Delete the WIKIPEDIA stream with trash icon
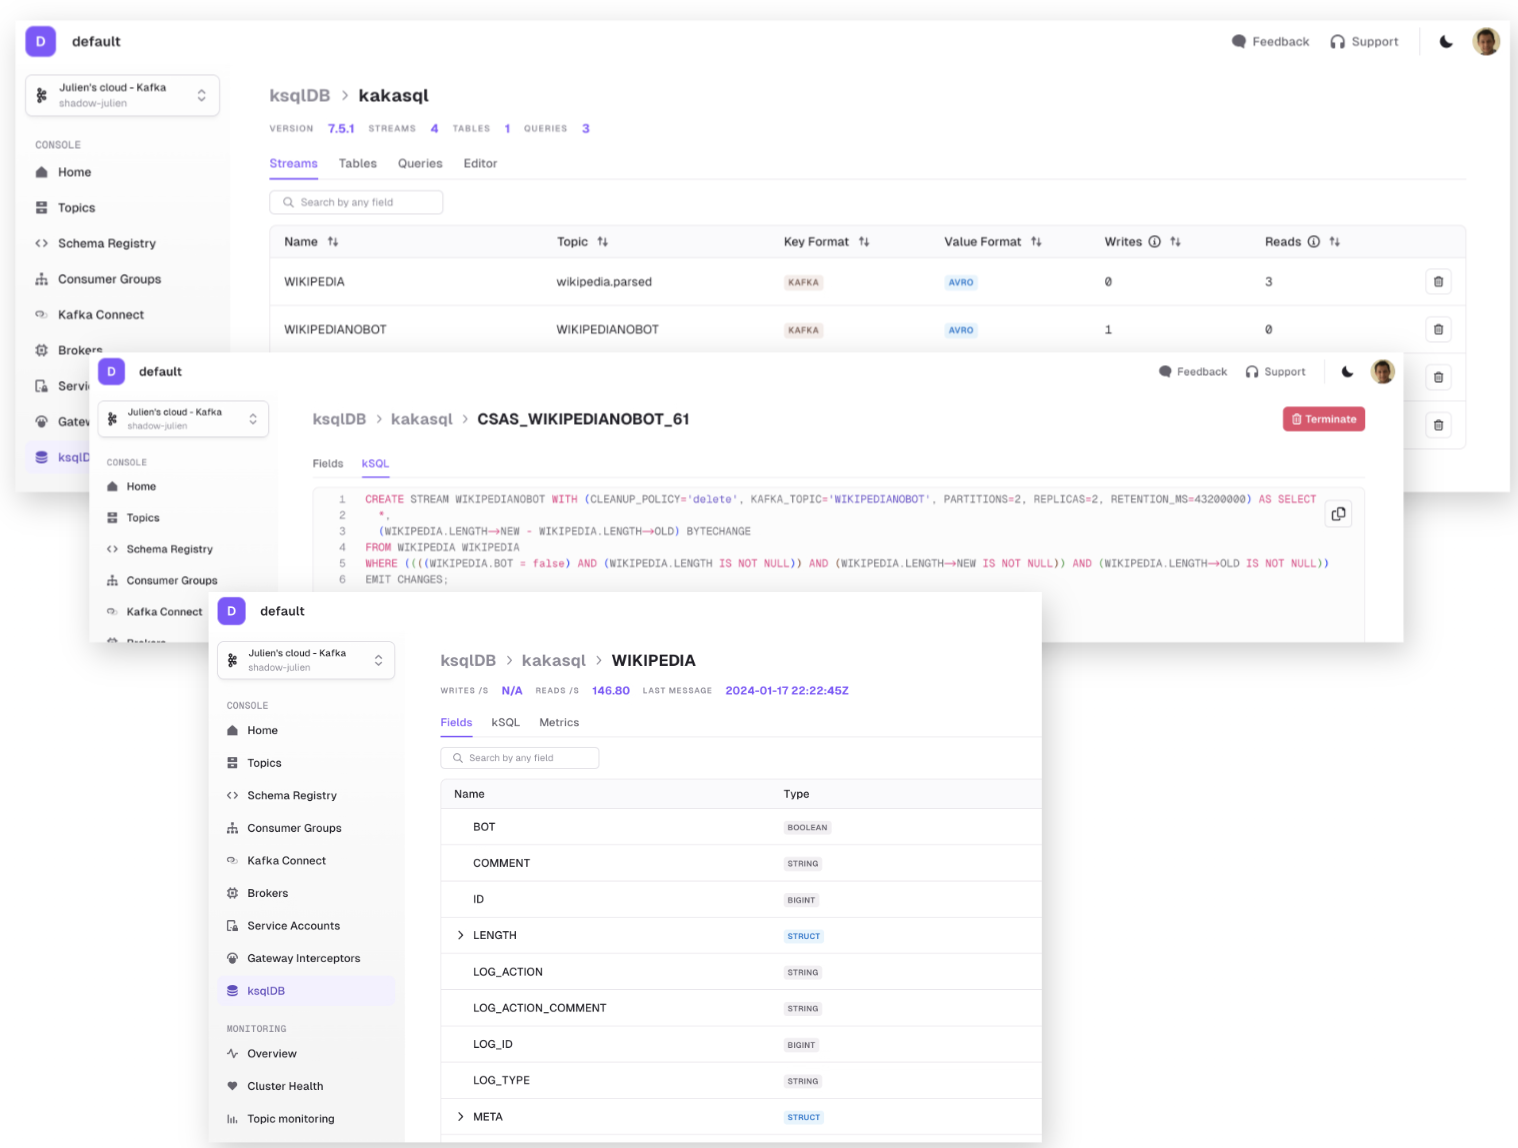 [x=1438, y=282]
